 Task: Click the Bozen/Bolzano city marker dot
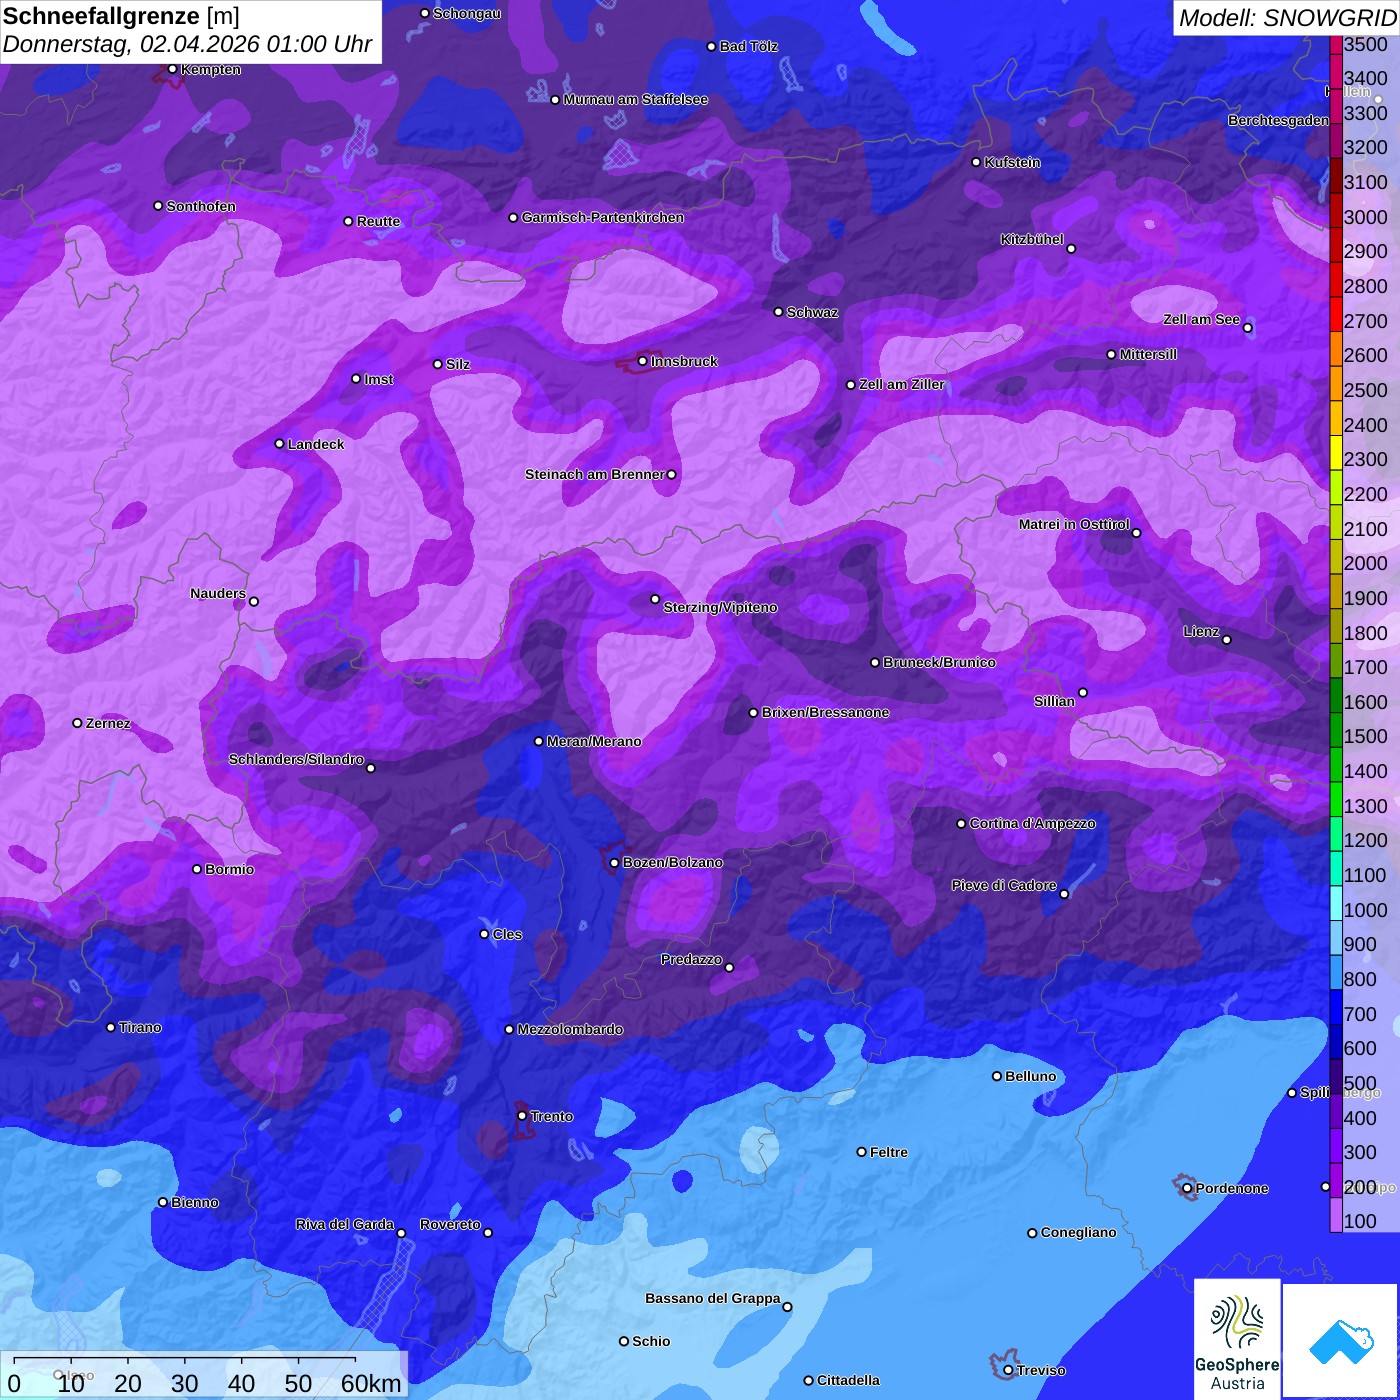coord(614,862)
